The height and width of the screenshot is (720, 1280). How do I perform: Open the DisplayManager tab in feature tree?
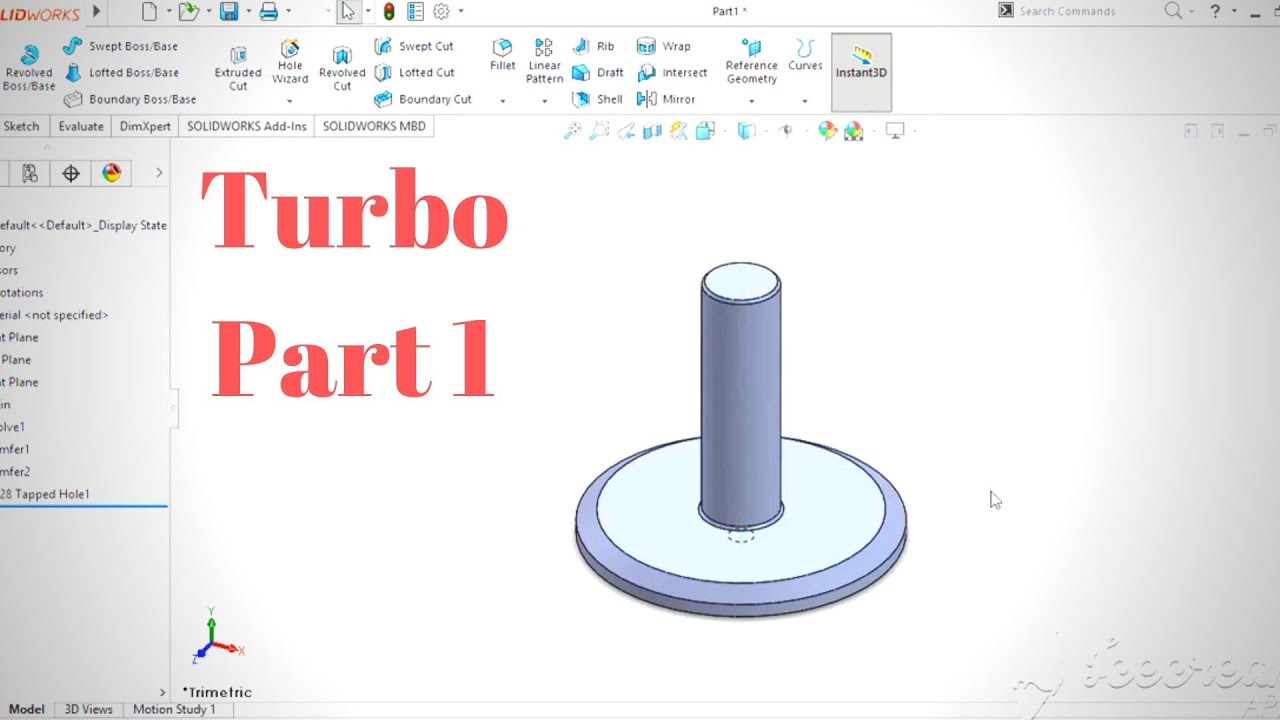click(x=112, y=173)
